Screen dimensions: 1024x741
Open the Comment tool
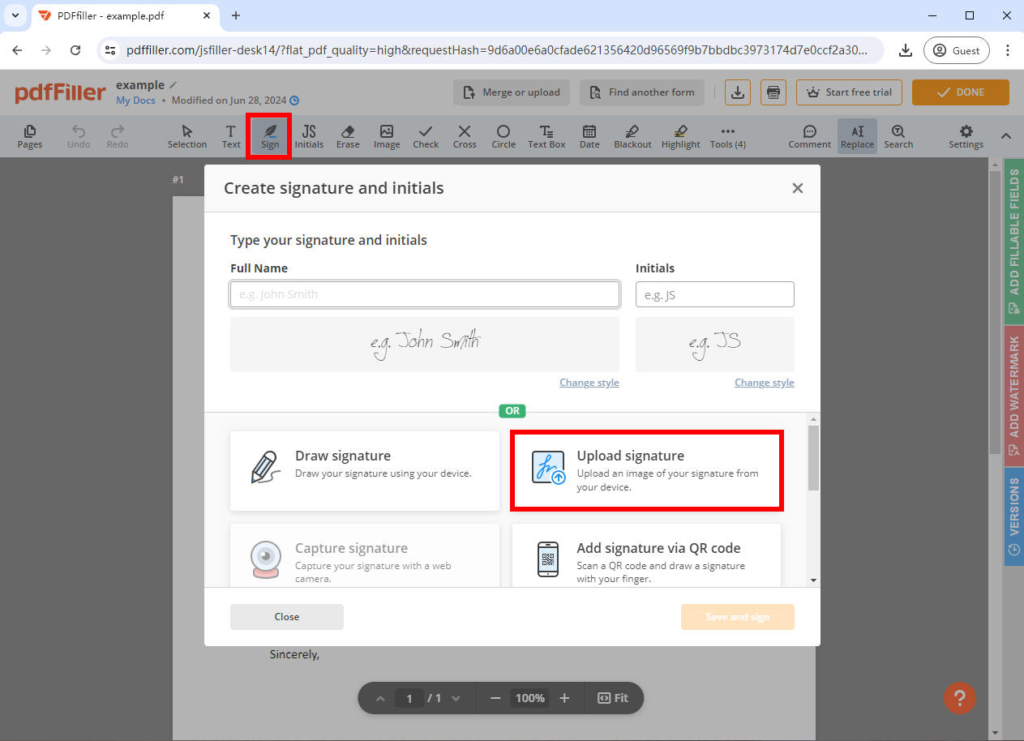[809, 136]
